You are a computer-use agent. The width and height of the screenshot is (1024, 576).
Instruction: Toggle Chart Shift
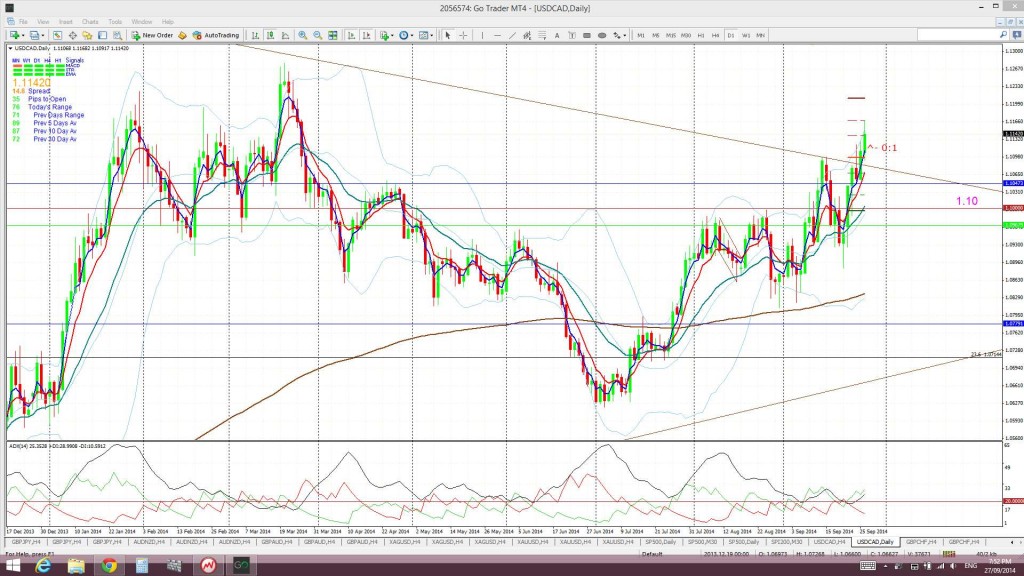[366, 35]
